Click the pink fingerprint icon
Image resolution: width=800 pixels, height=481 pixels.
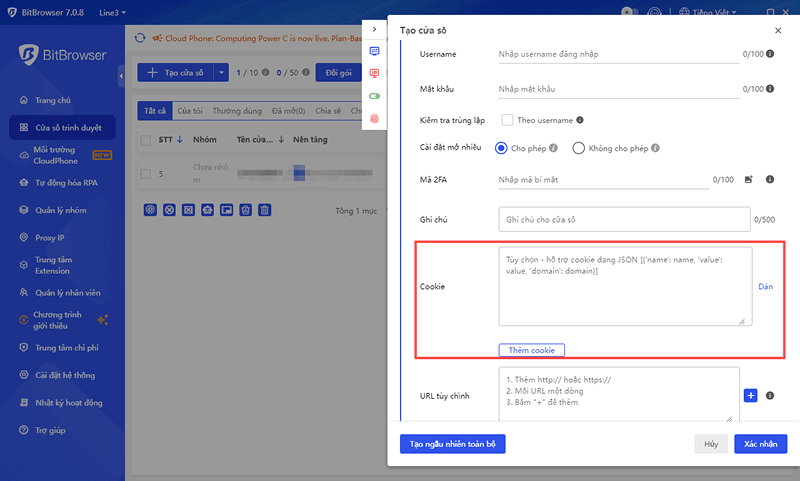[x=375, y=118]
